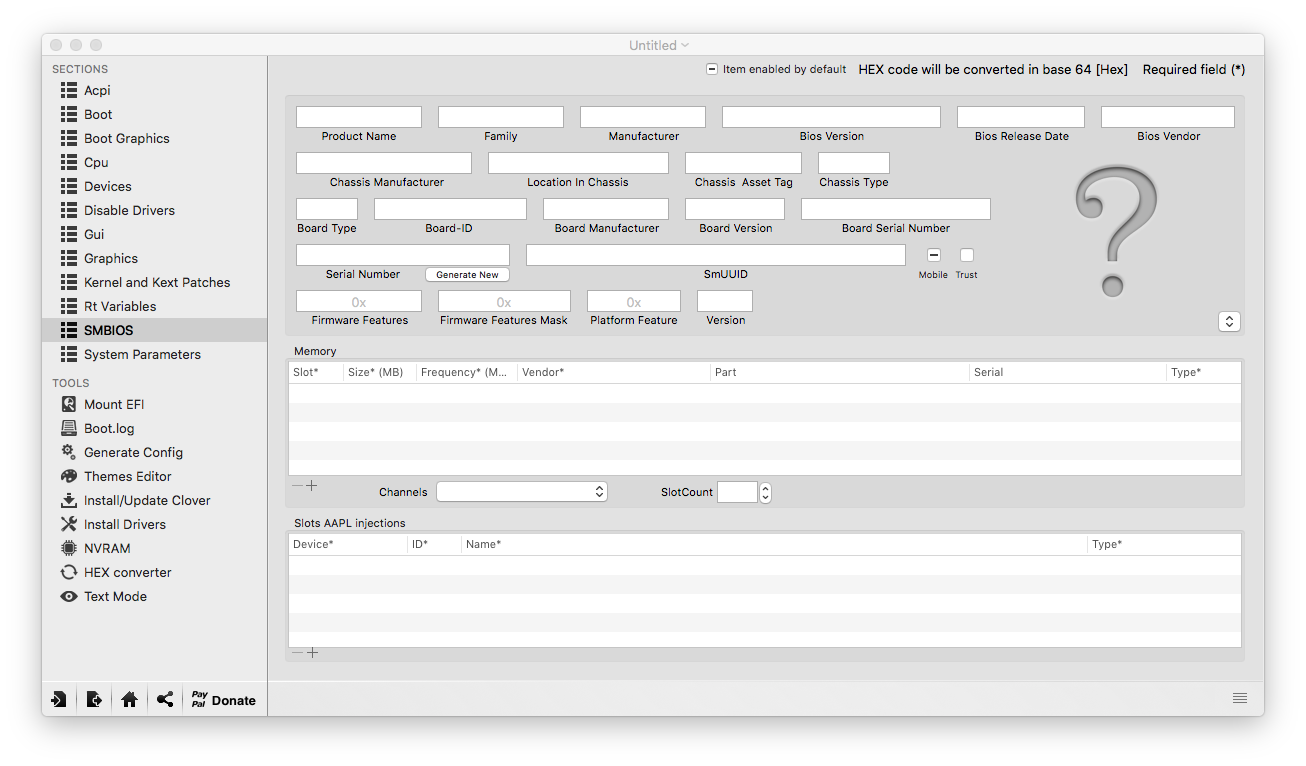Click the PayPal Donate button
The image size is (1306, 766).
pyautogui.click(x=224, y=700)
